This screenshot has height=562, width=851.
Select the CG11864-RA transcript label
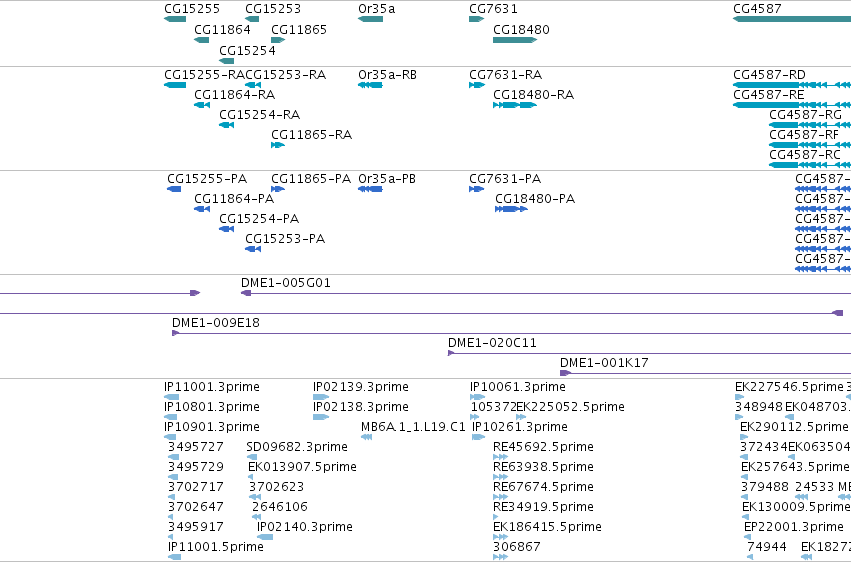[x=234, y=94]
